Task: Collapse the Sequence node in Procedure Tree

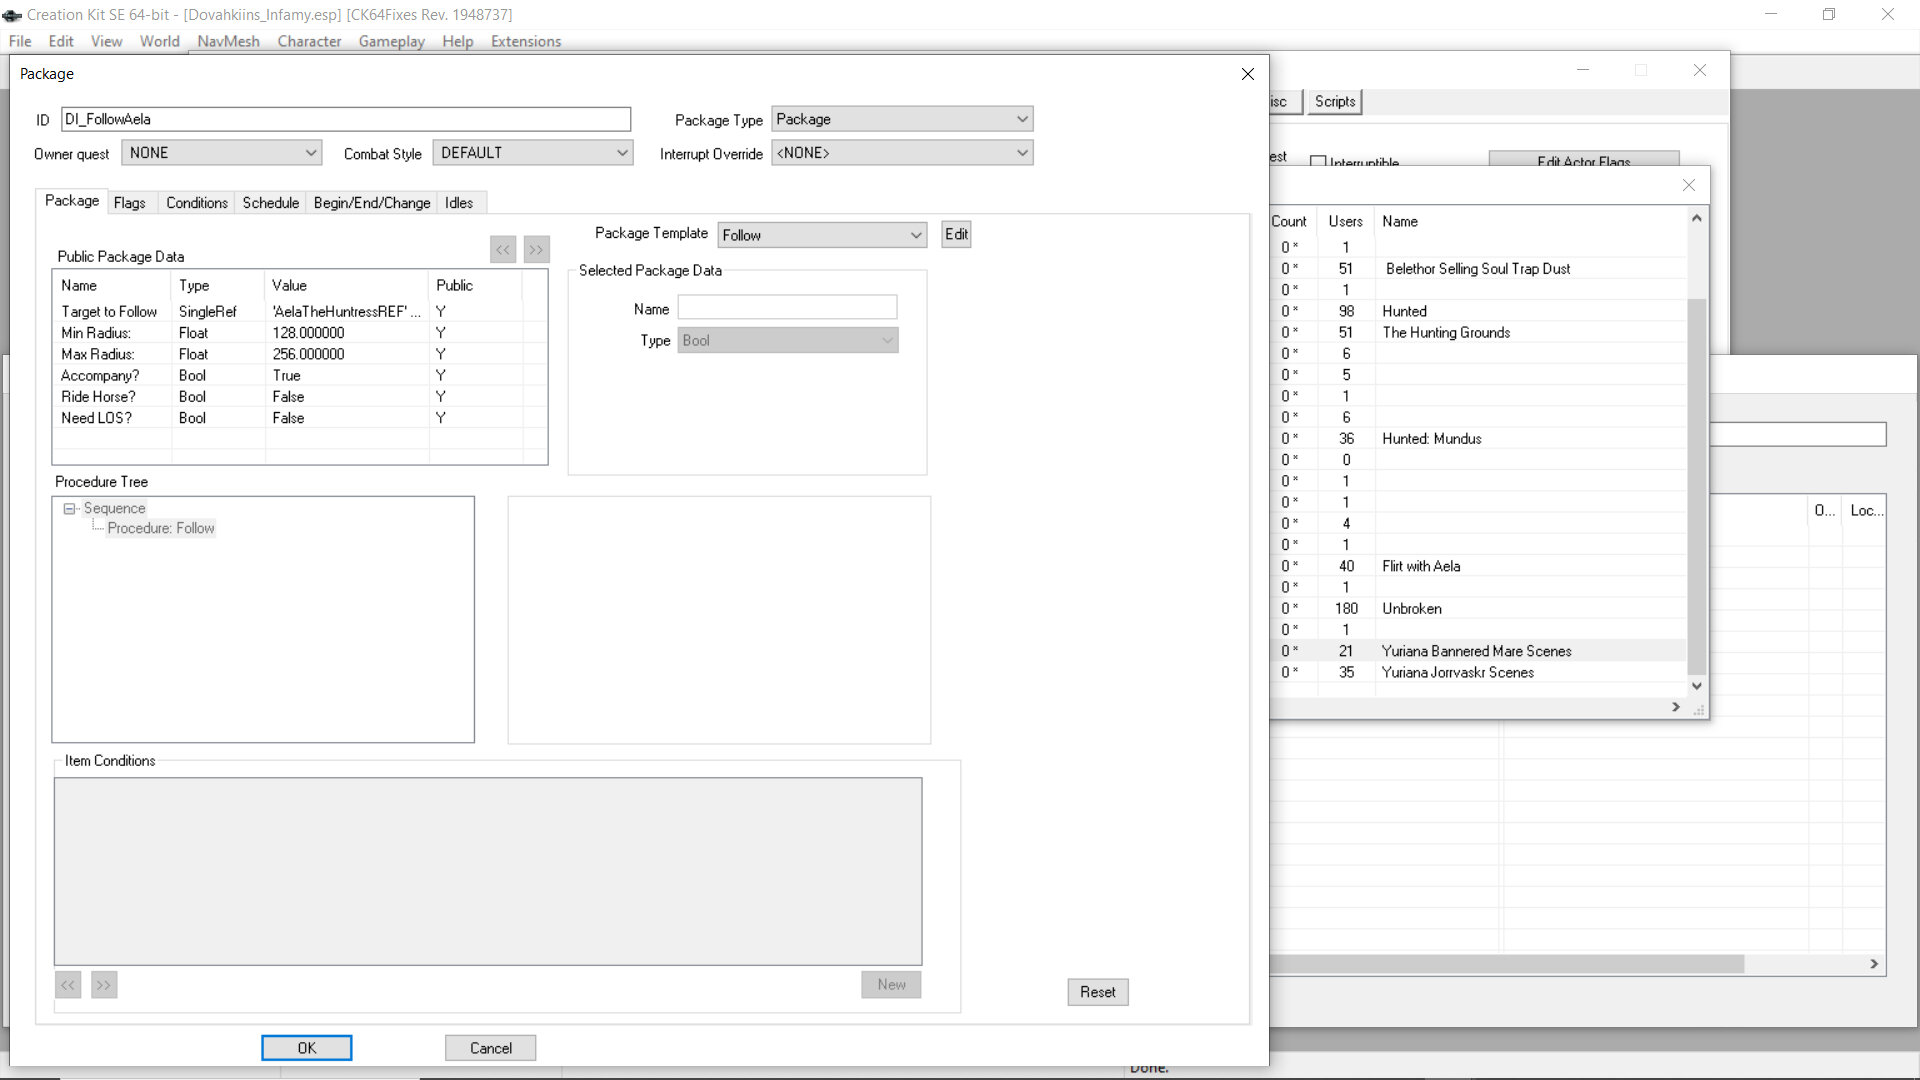Action: (69, 509)
